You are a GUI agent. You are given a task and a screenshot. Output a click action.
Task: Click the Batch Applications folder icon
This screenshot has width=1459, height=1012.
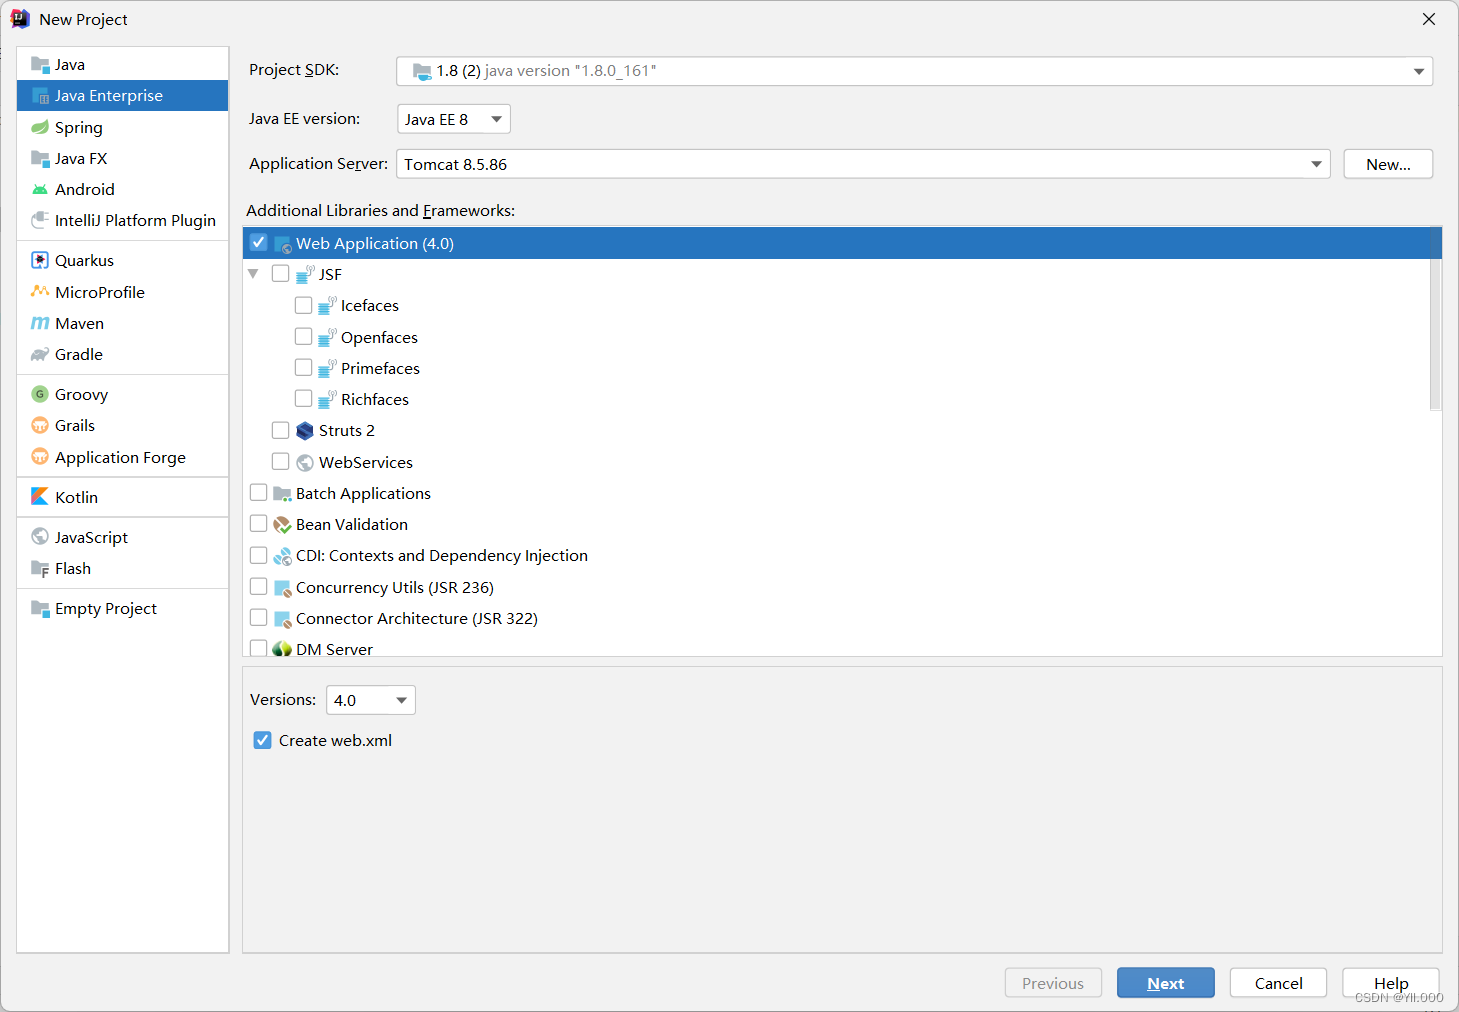point(282,494)
